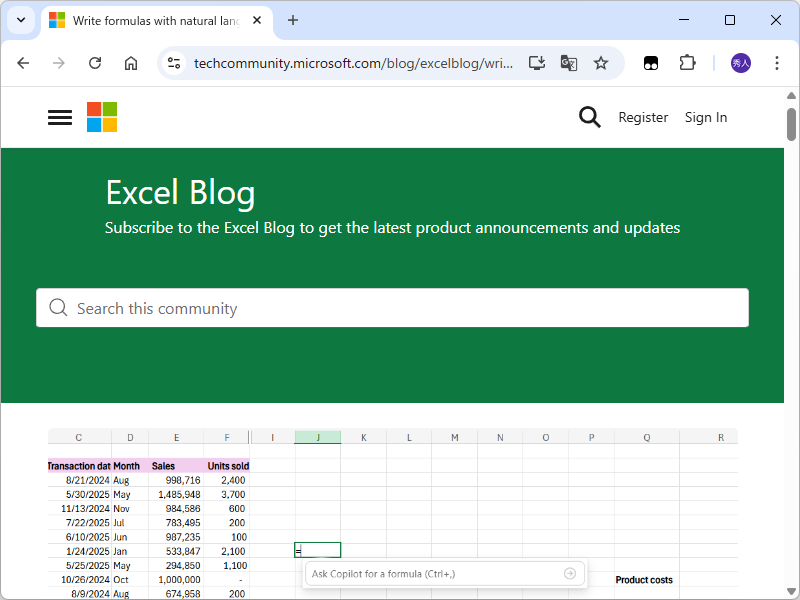Viewport: 800px width, 600px height.
Task: Click the Microsoft logo icon
Action: pyautogui.click(x=101, y=117)
